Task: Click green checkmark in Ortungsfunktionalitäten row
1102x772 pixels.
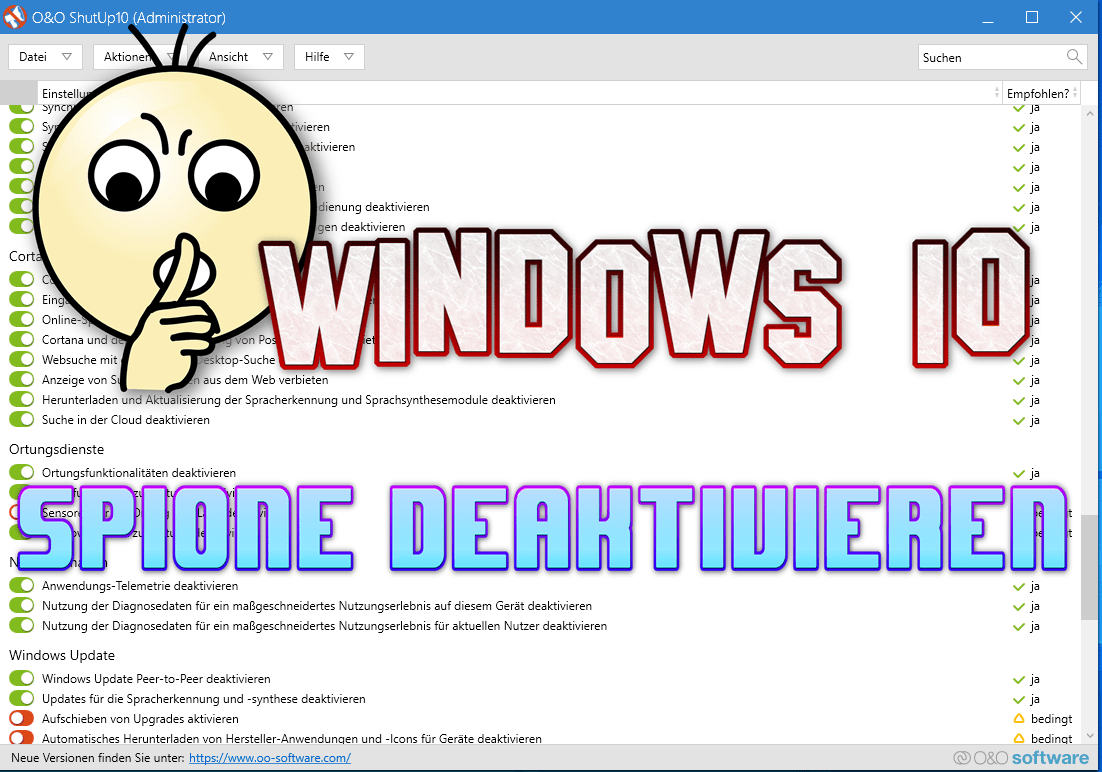Action: tap(1018, 474)
